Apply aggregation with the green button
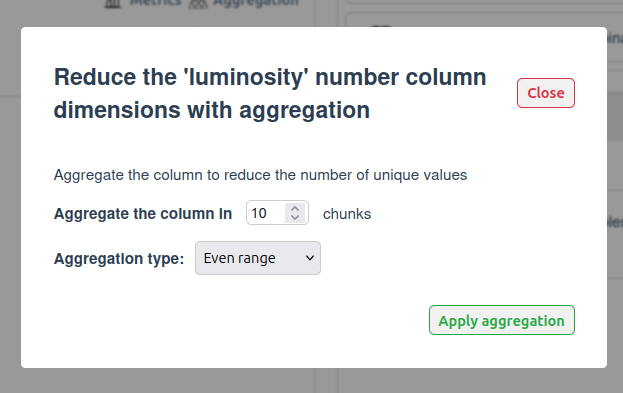Viewport: 623px width, 393px height. point(502,320)
